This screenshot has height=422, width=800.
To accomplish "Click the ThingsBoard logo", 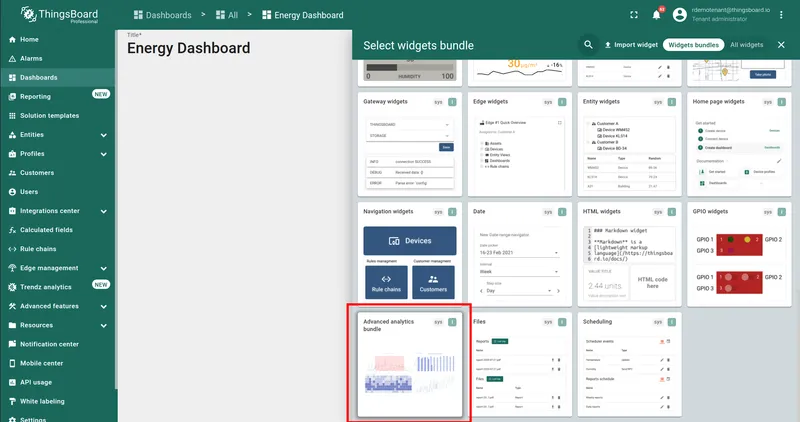I will tap(59, 15).
